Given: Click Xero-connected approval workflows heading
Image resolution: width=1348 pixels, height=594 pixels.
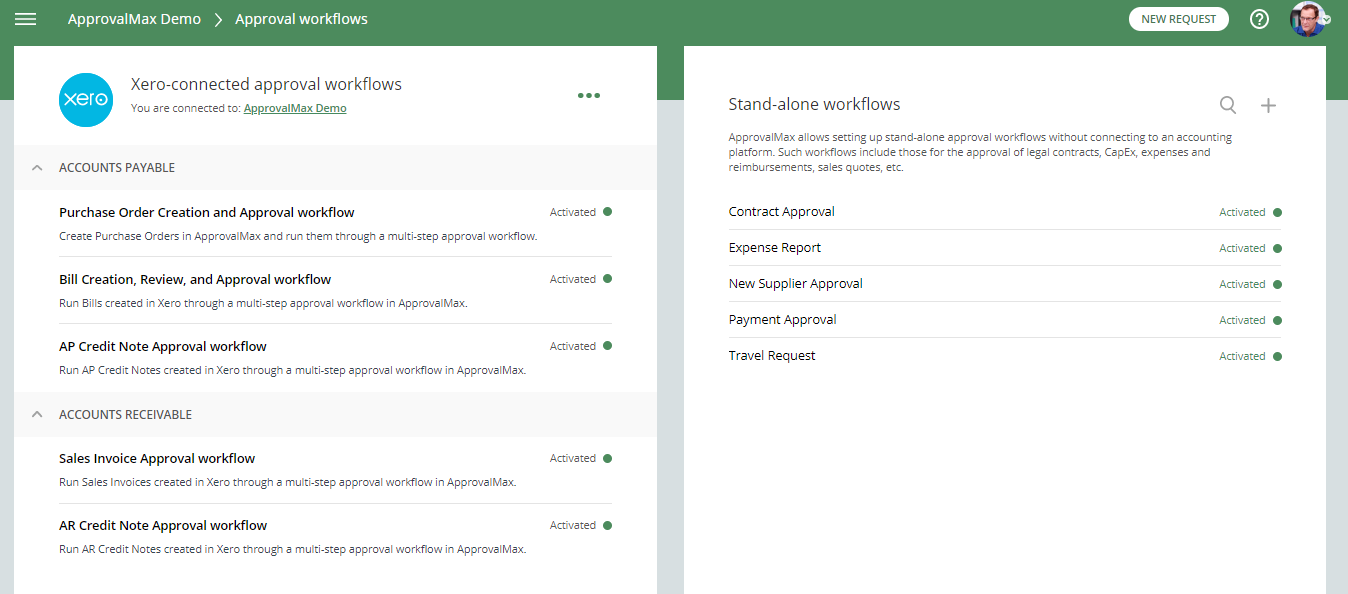Looking at the screenshot, I should [266, 85].
